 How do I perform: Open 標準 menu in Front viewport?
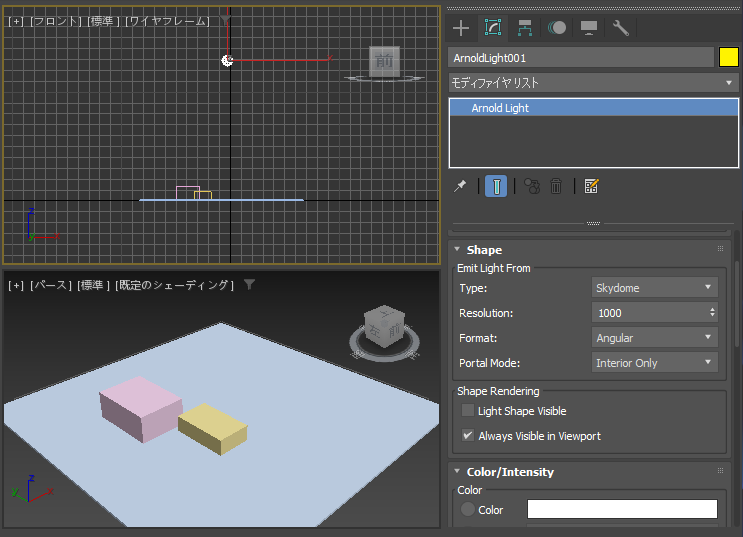point(103,21)
